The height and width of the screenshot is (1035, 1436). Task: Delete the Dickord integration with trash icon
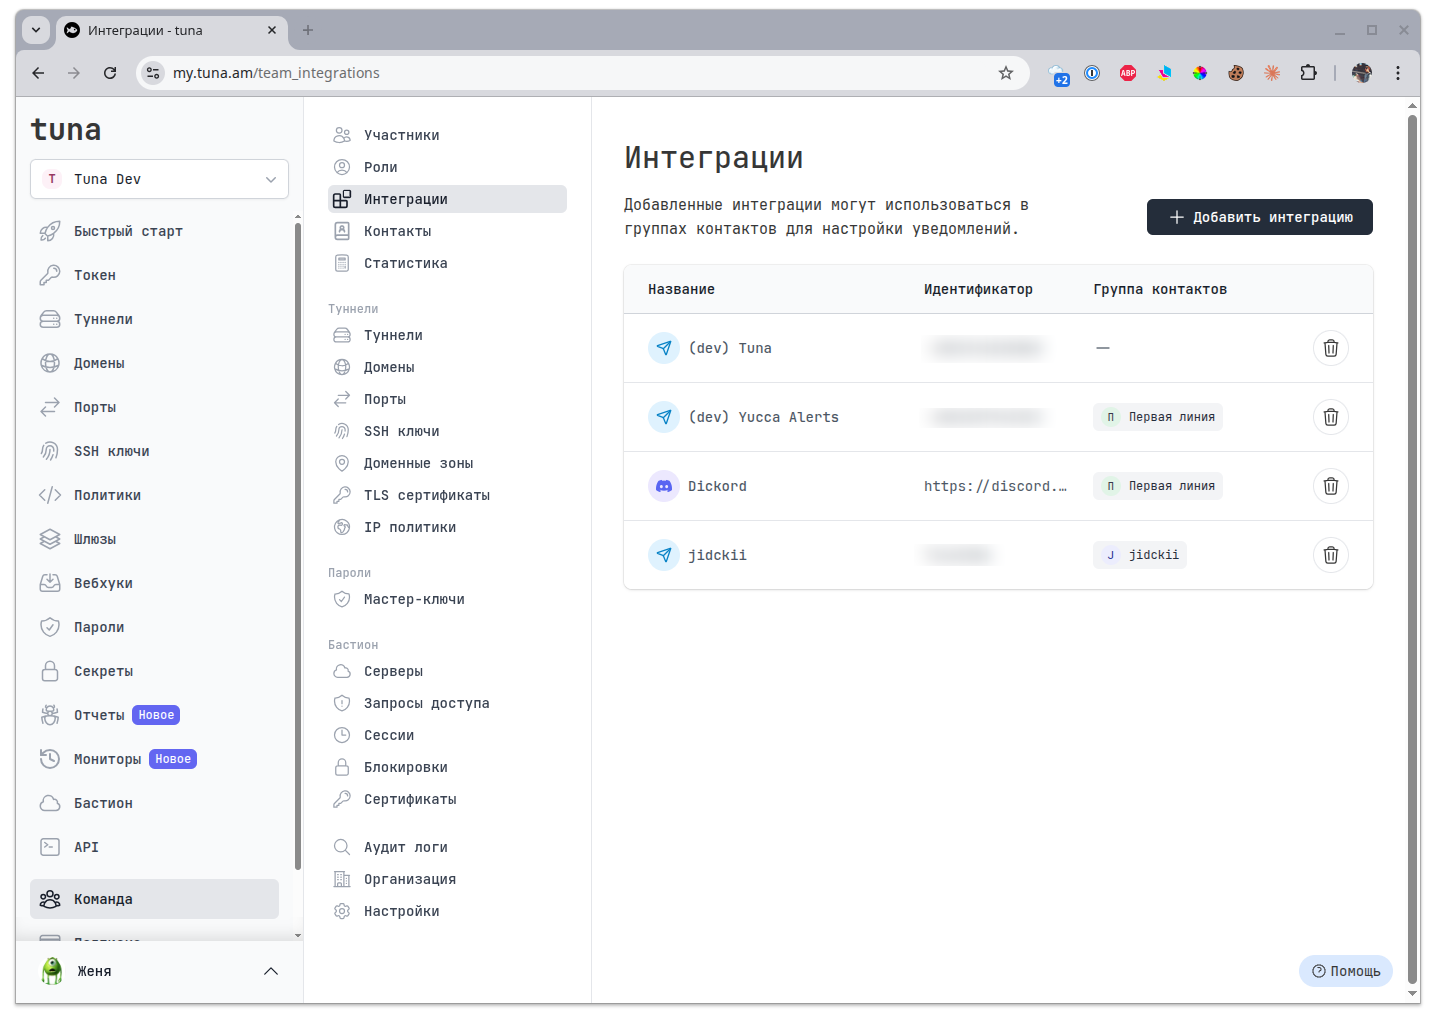pyautogui.click(x=1330, y=486)
